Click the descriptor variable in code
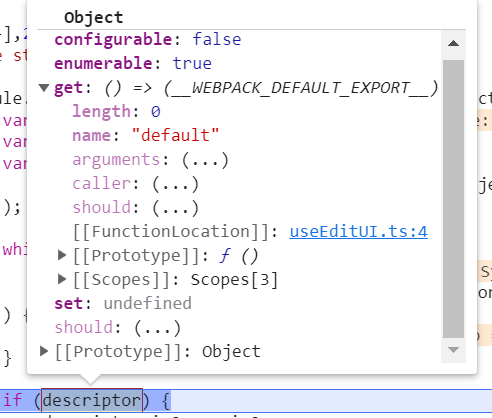Viewport: 492px width, 418px height. click(92, 400)
